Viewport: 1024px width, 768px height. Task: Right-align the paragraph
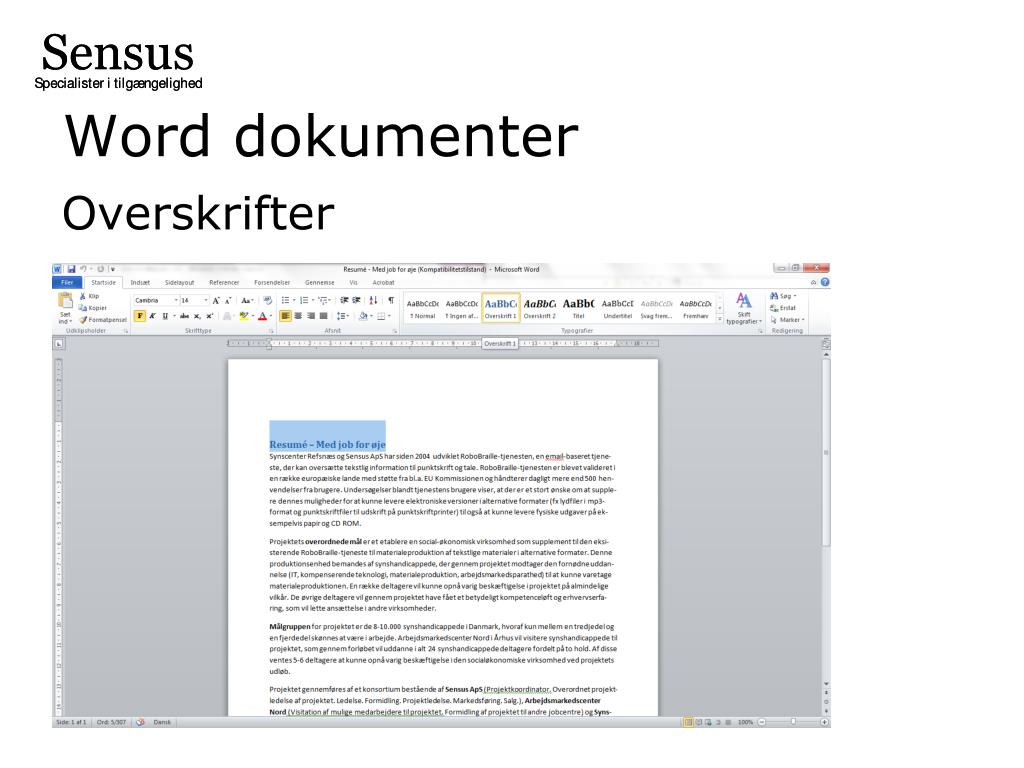[x=311, y=316]
